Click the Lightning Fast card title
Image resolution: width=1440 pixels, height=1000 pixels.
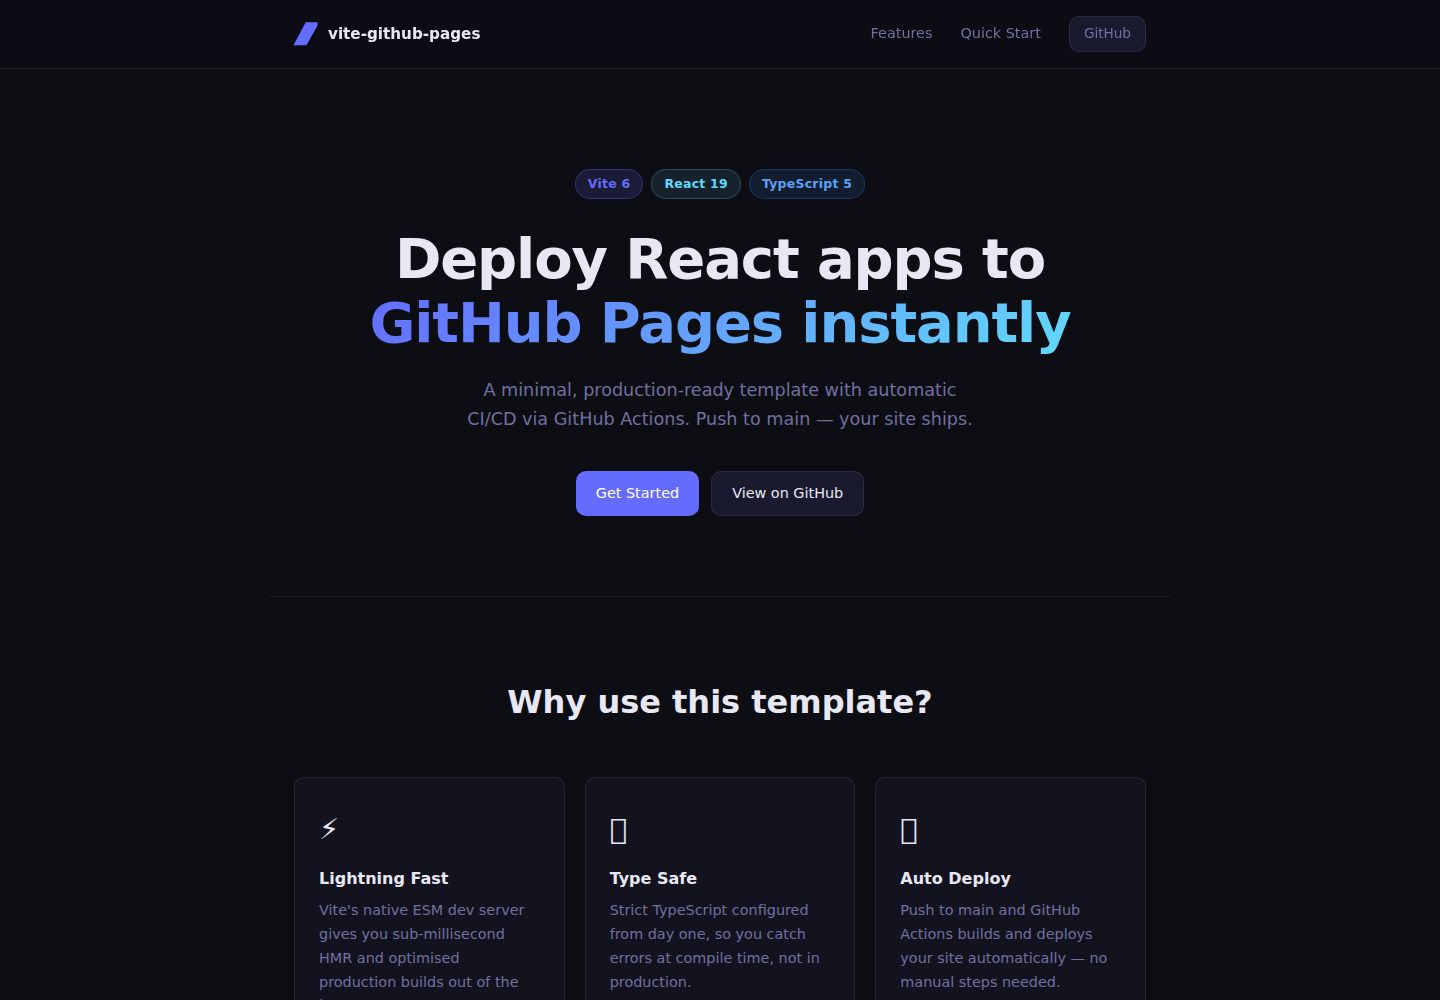click(384, 878)
